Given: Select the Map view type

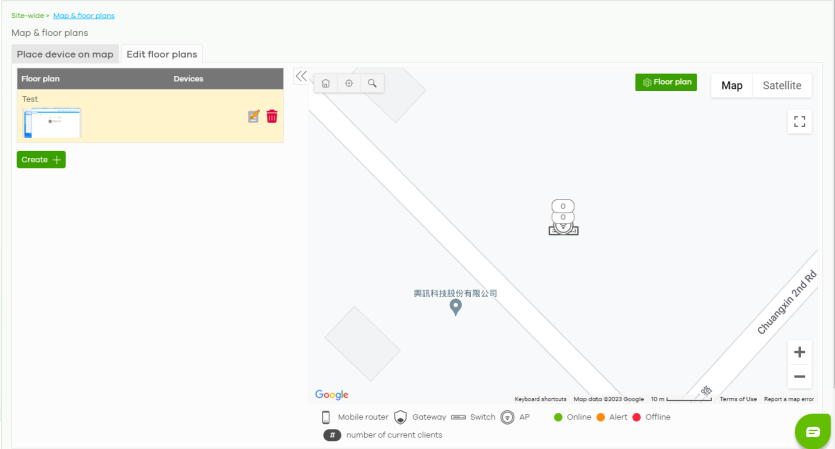Looking at the screenshot, I should (x=732, y=86).
